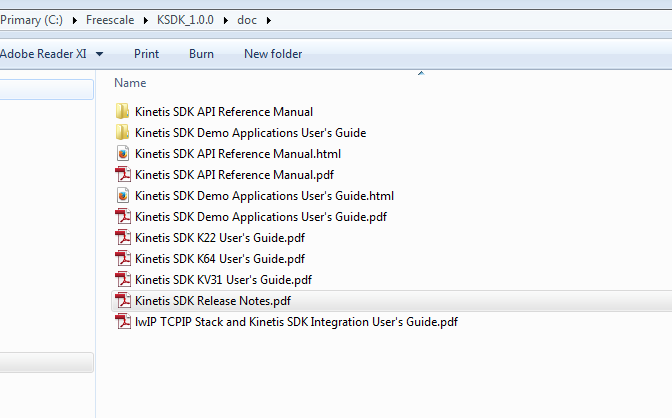Click the KV31 User's Guide PDF icon
The width and height of the screenshot is (672, 418).
tap(123, 280)
